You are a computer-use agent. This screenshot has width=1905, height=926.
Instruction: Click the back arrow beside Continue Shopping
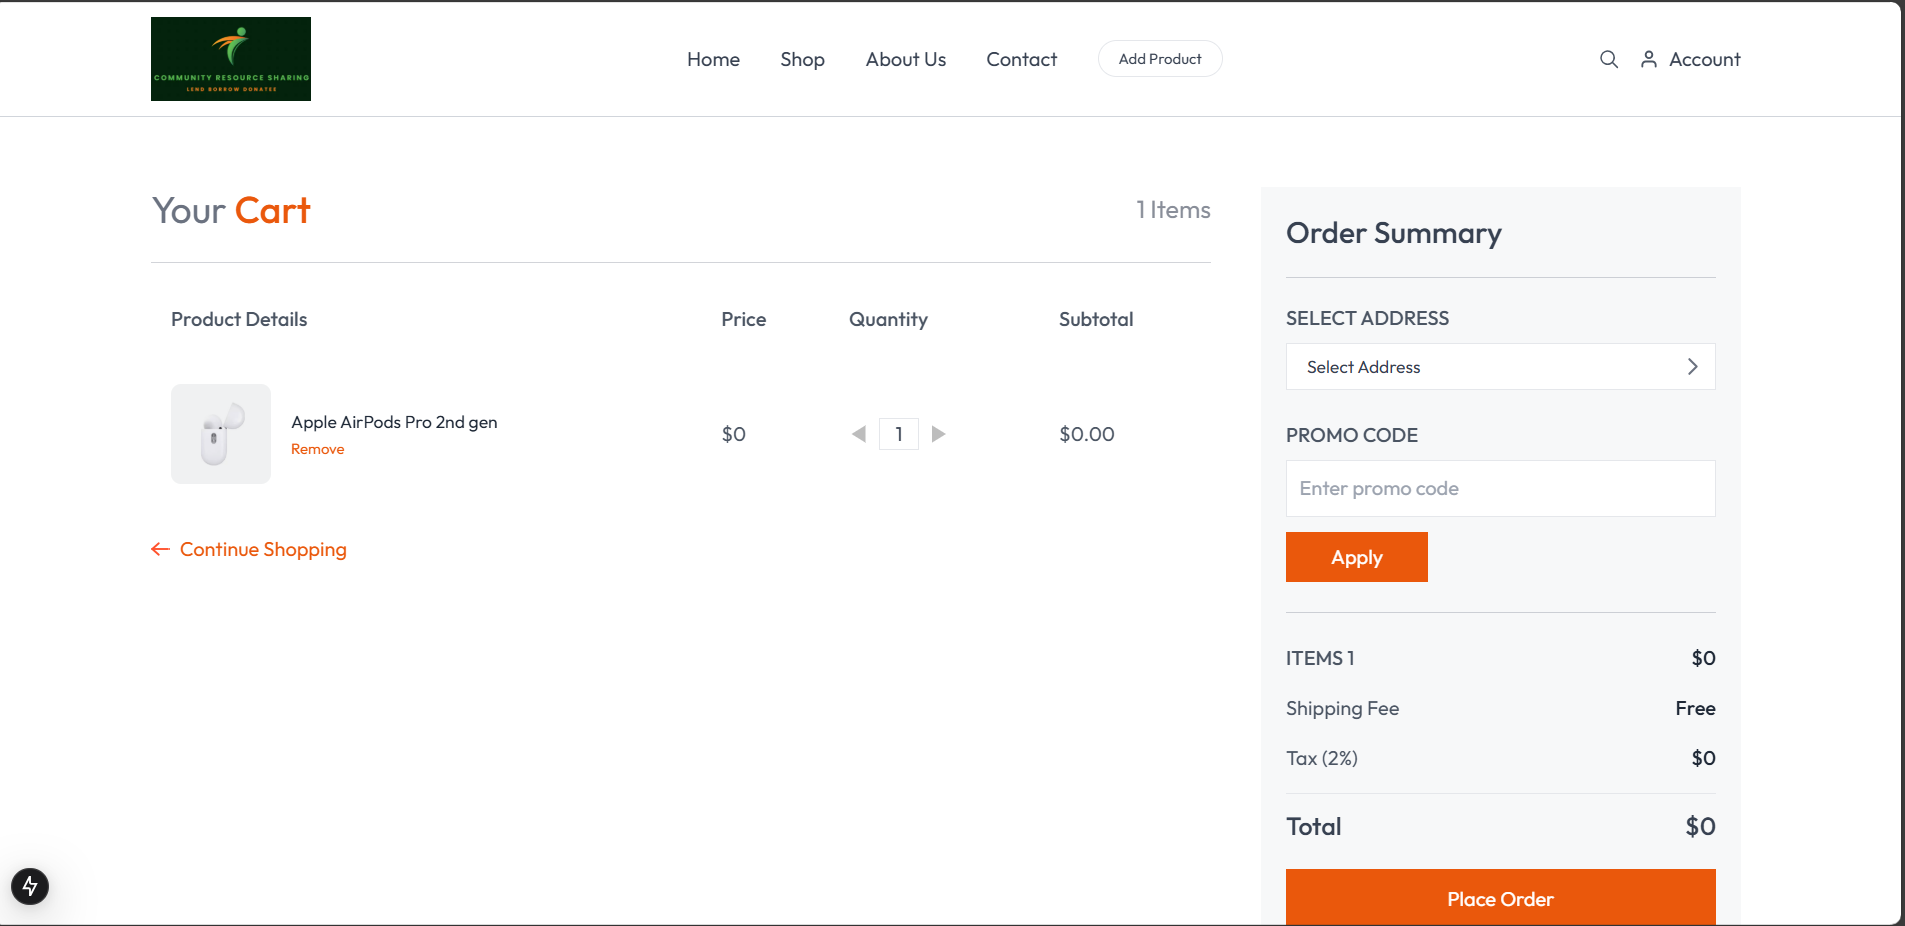(160, 549)
